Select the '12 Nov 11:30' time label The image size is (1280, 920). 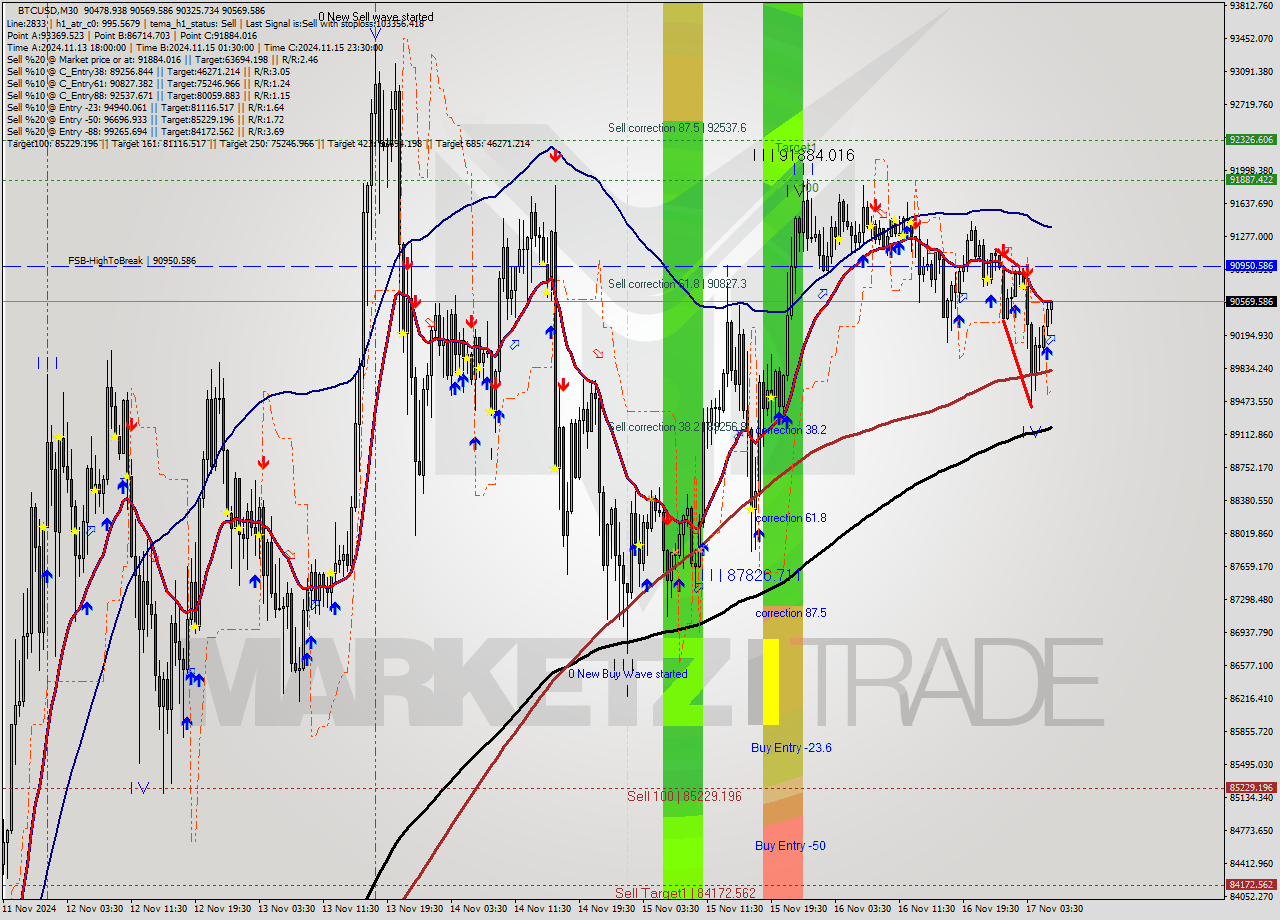158,909
